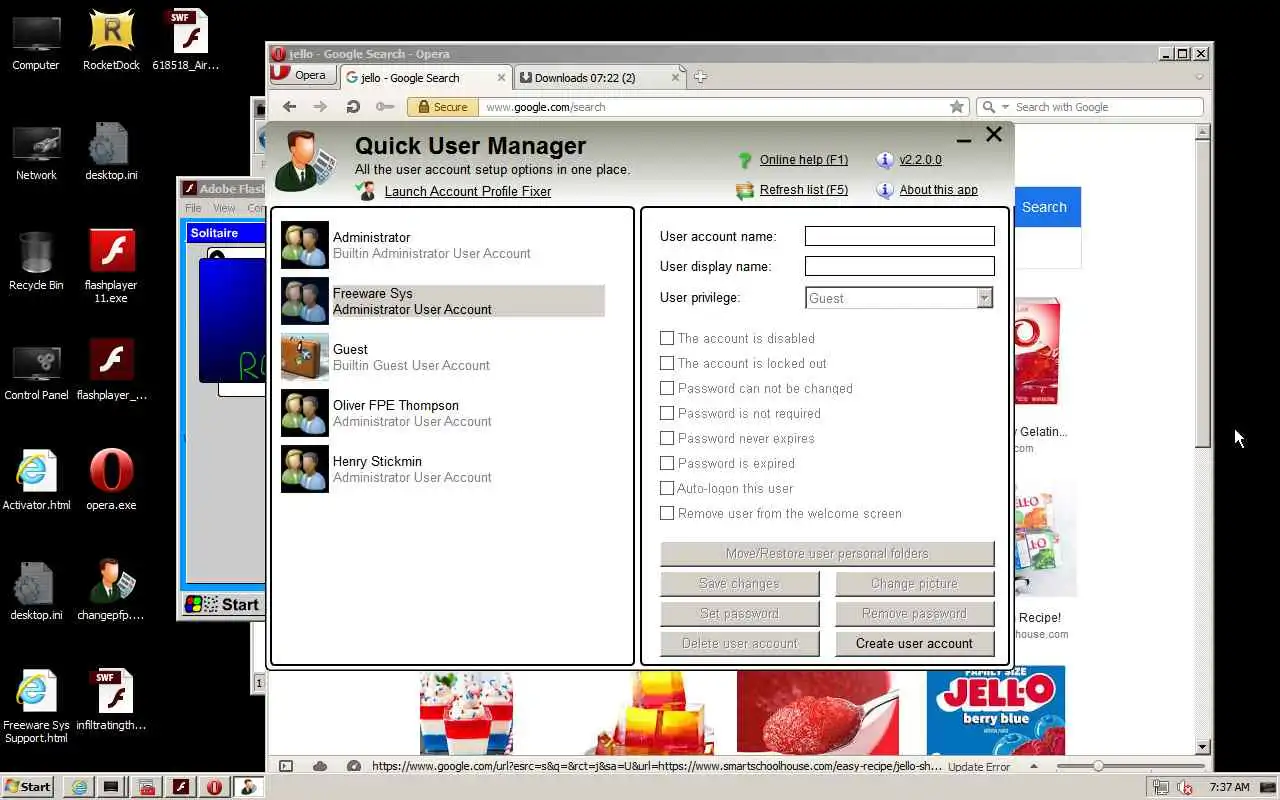Click info icon next to v2.2.0.0
The image size is (1280, 800).
884,160
